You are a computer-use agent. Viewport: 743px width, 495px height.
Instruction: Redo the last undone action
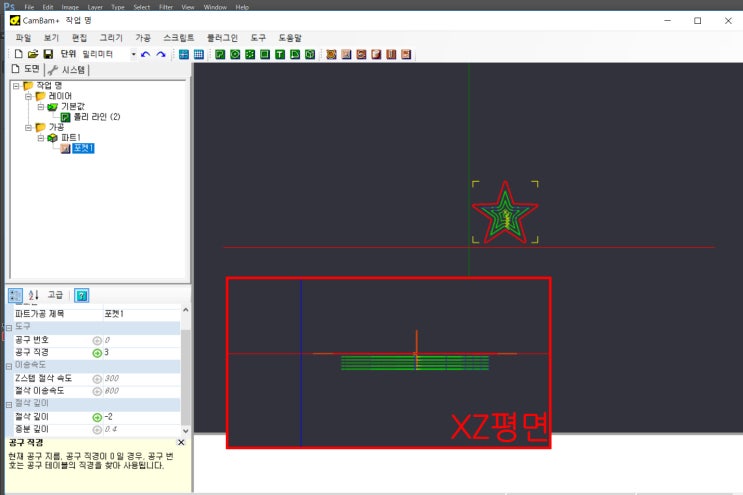161,54
